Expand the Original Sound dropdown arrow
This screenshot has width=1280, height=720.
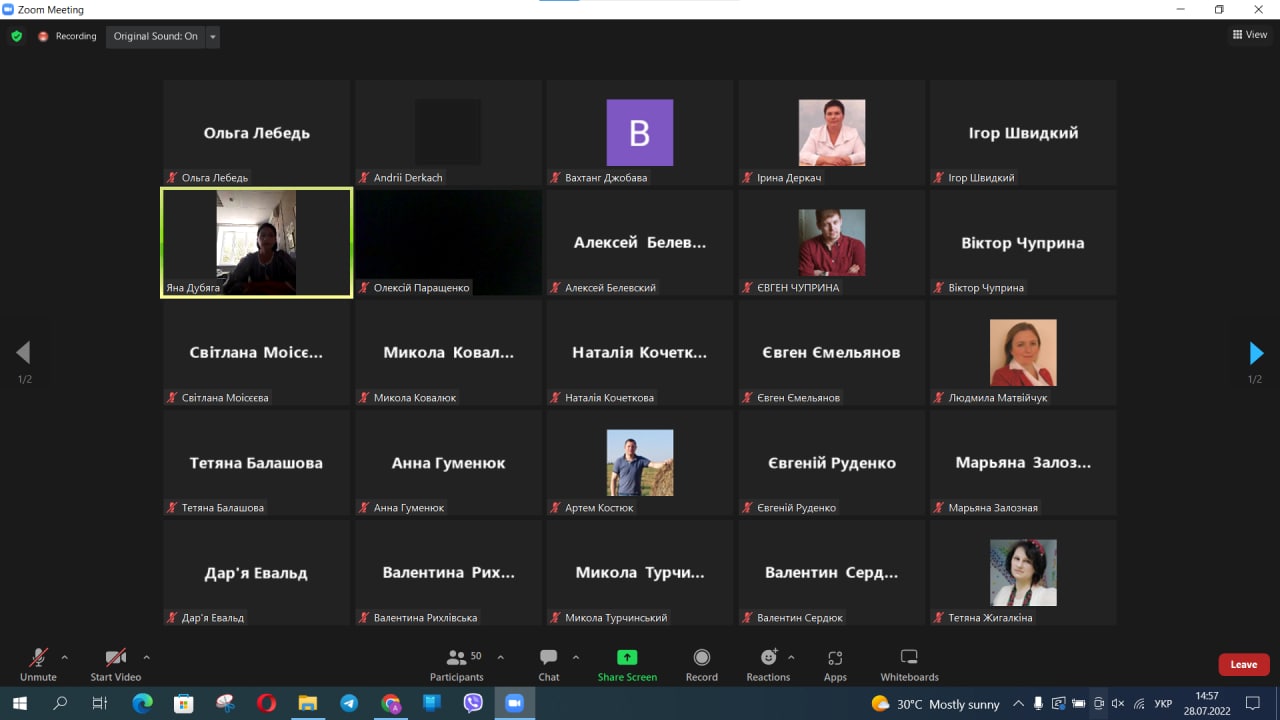click(x=212, y=37)
